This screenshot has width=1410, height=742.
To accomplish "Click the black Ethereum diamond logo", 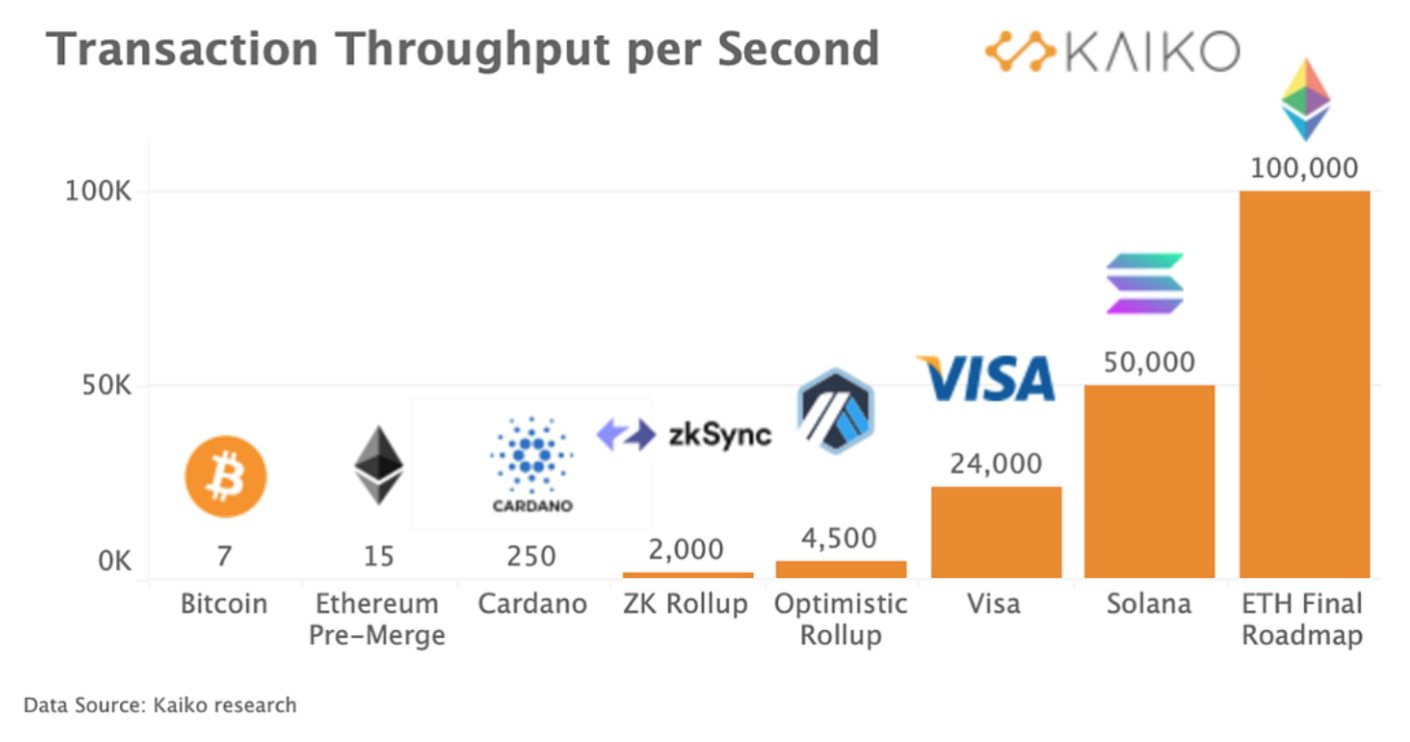I will [379, 465].
